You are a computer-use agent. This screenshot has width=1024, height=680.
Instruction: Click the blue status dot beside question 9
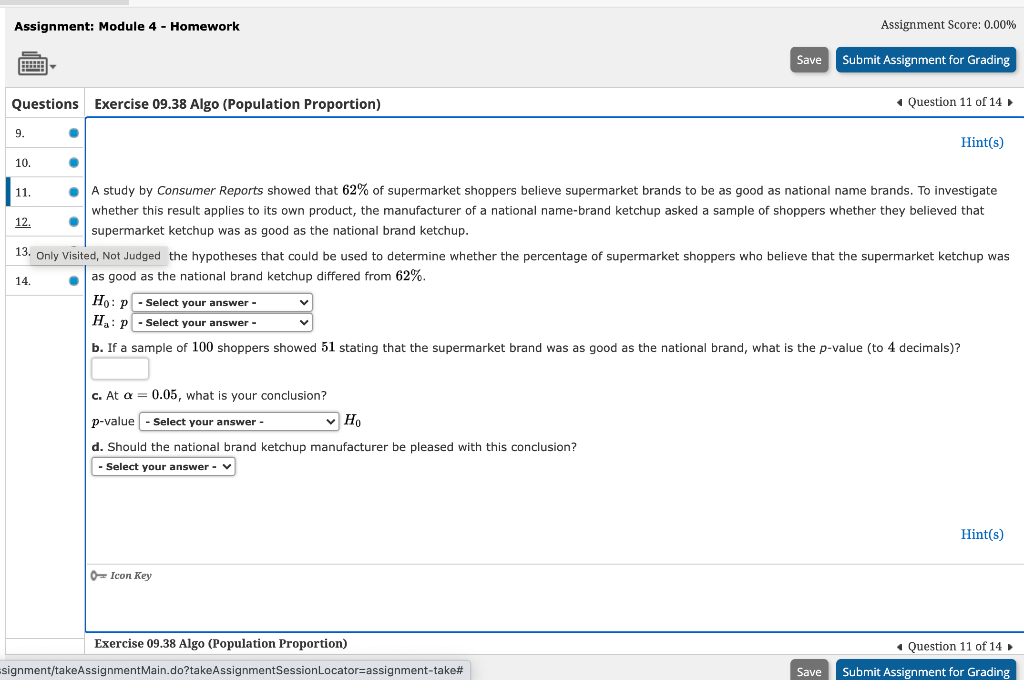click(x=71, y=132)
